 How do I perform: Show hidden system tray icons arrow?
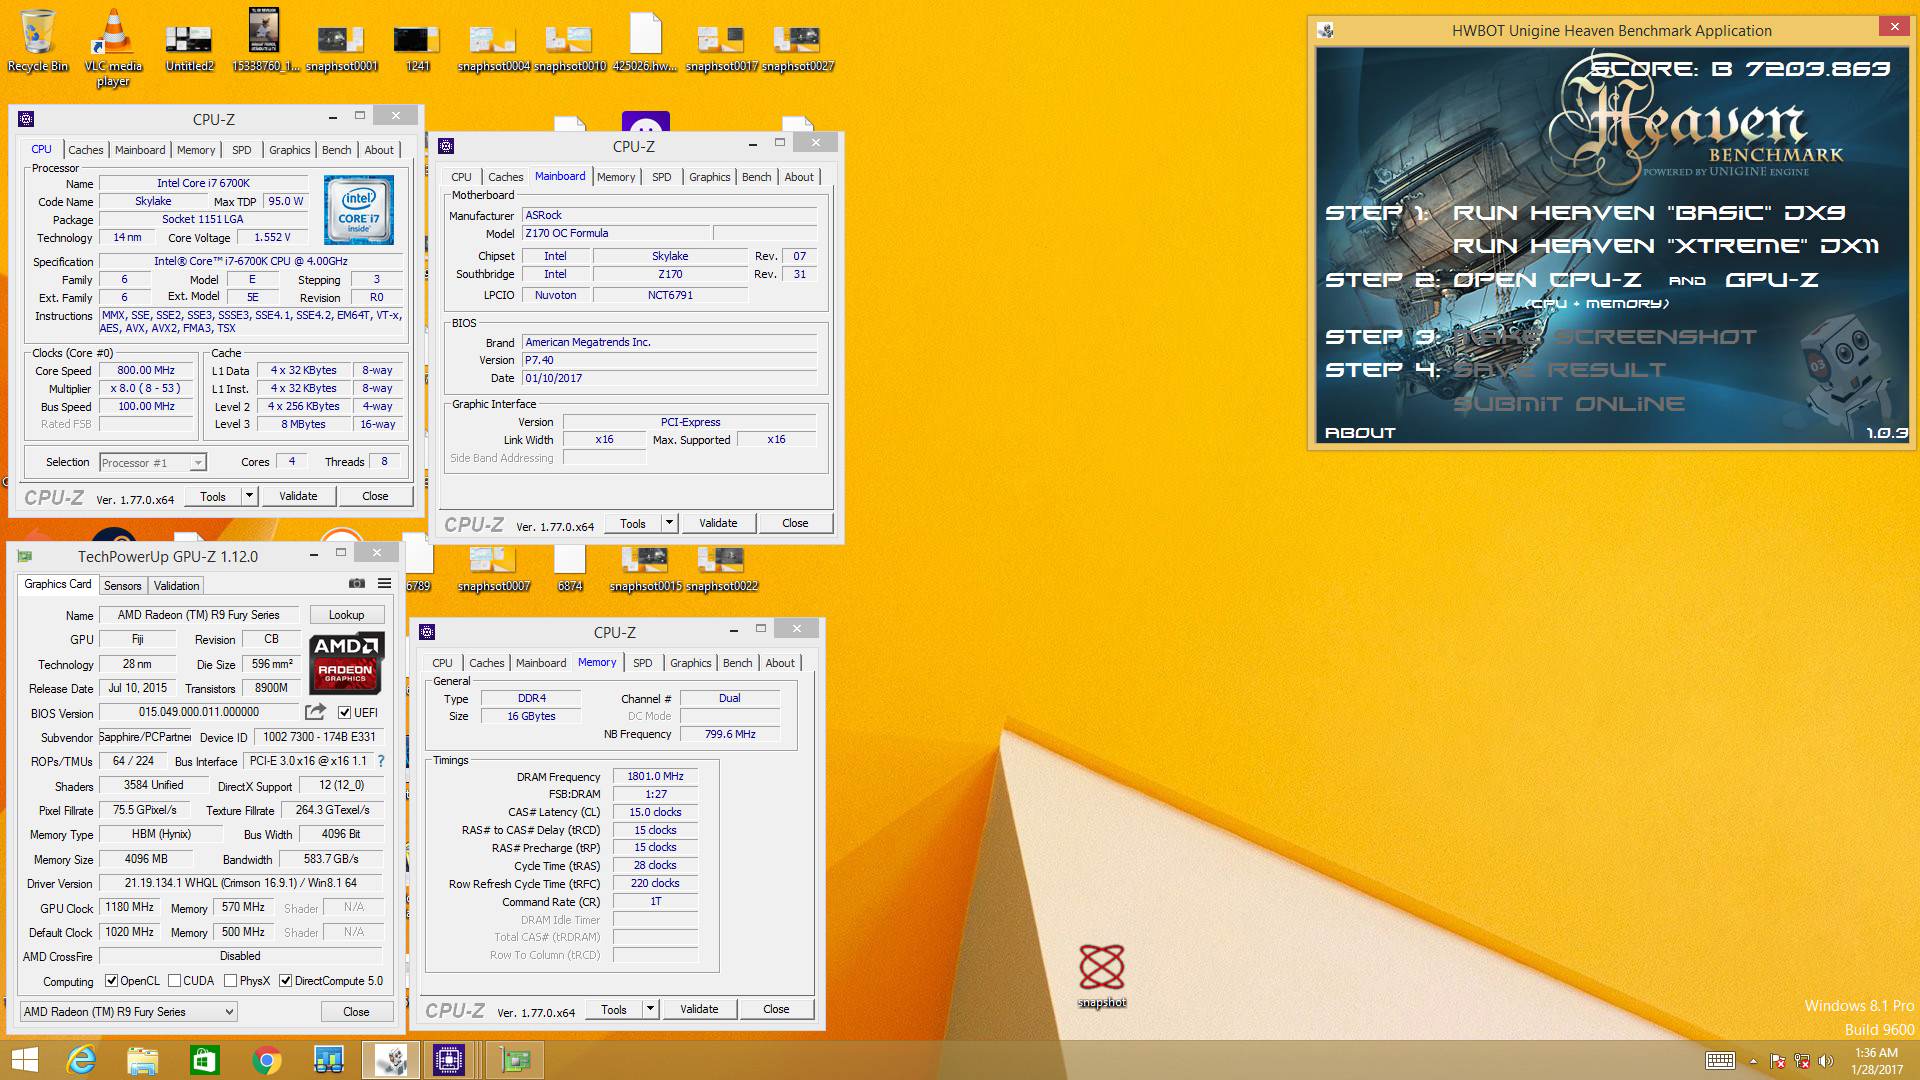pos(1752,1061)
